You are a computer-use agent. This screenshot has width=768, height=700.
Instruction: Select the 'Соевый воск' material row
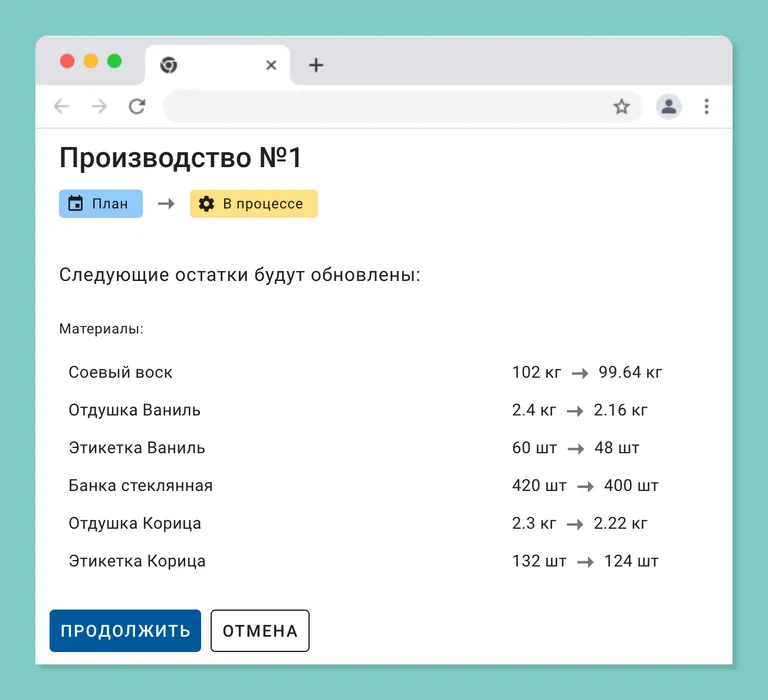pyautogui.click(x=365, y=372)
